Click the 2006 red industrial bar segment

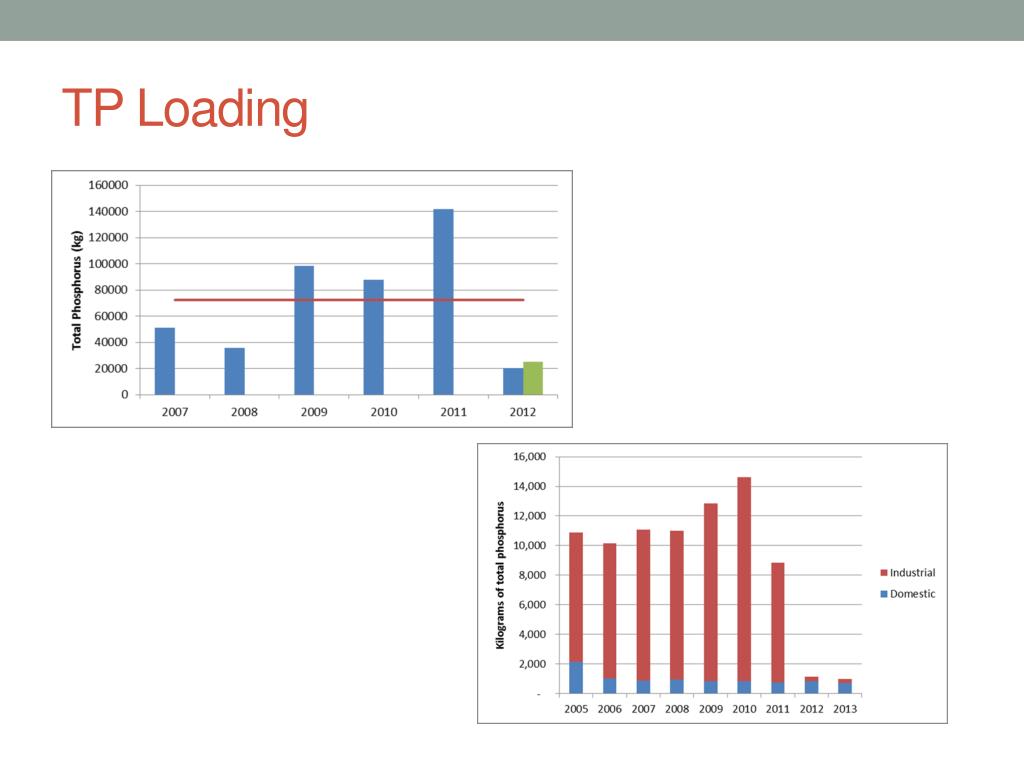click(609, 611)
